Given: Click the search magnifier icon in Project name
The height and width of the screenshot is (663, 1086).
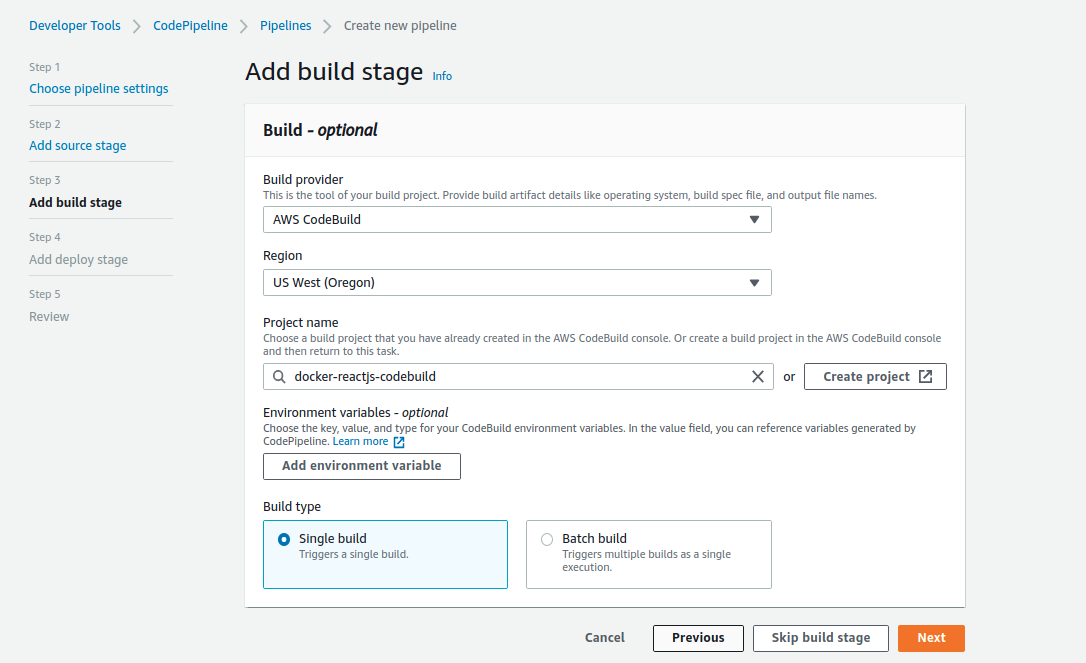Looking at the screenshot, I should click(279, 377).
